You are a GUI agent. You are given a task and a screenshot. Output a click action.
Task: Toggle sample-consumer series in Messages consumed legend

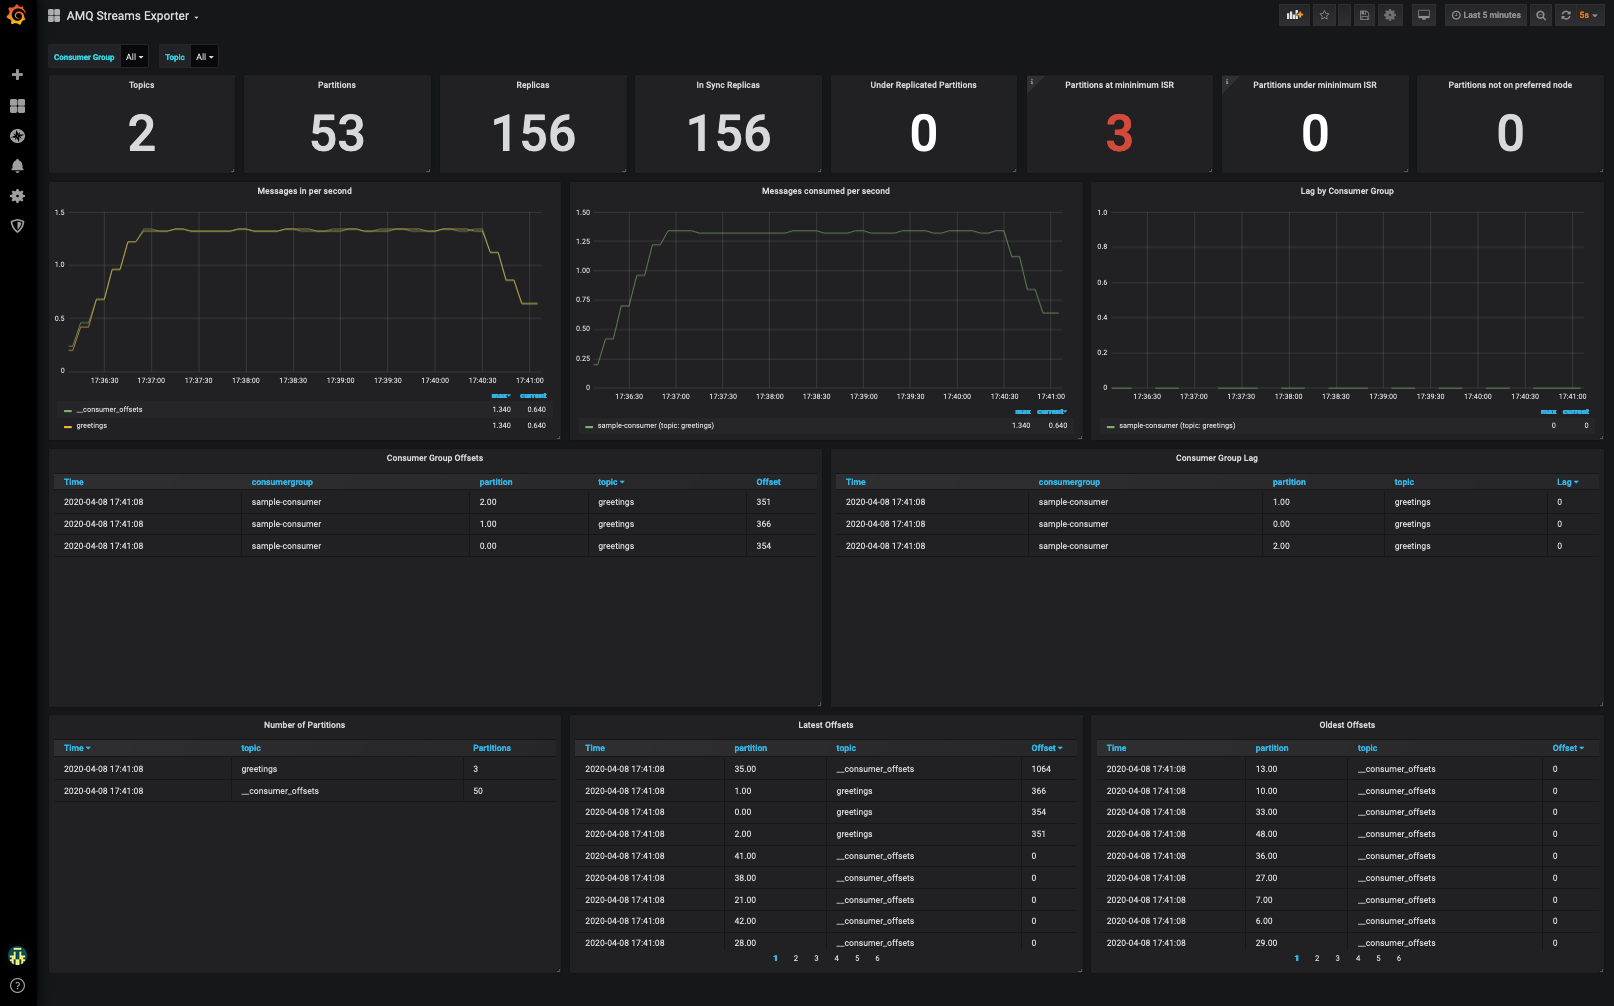click(x=655, y=426)
